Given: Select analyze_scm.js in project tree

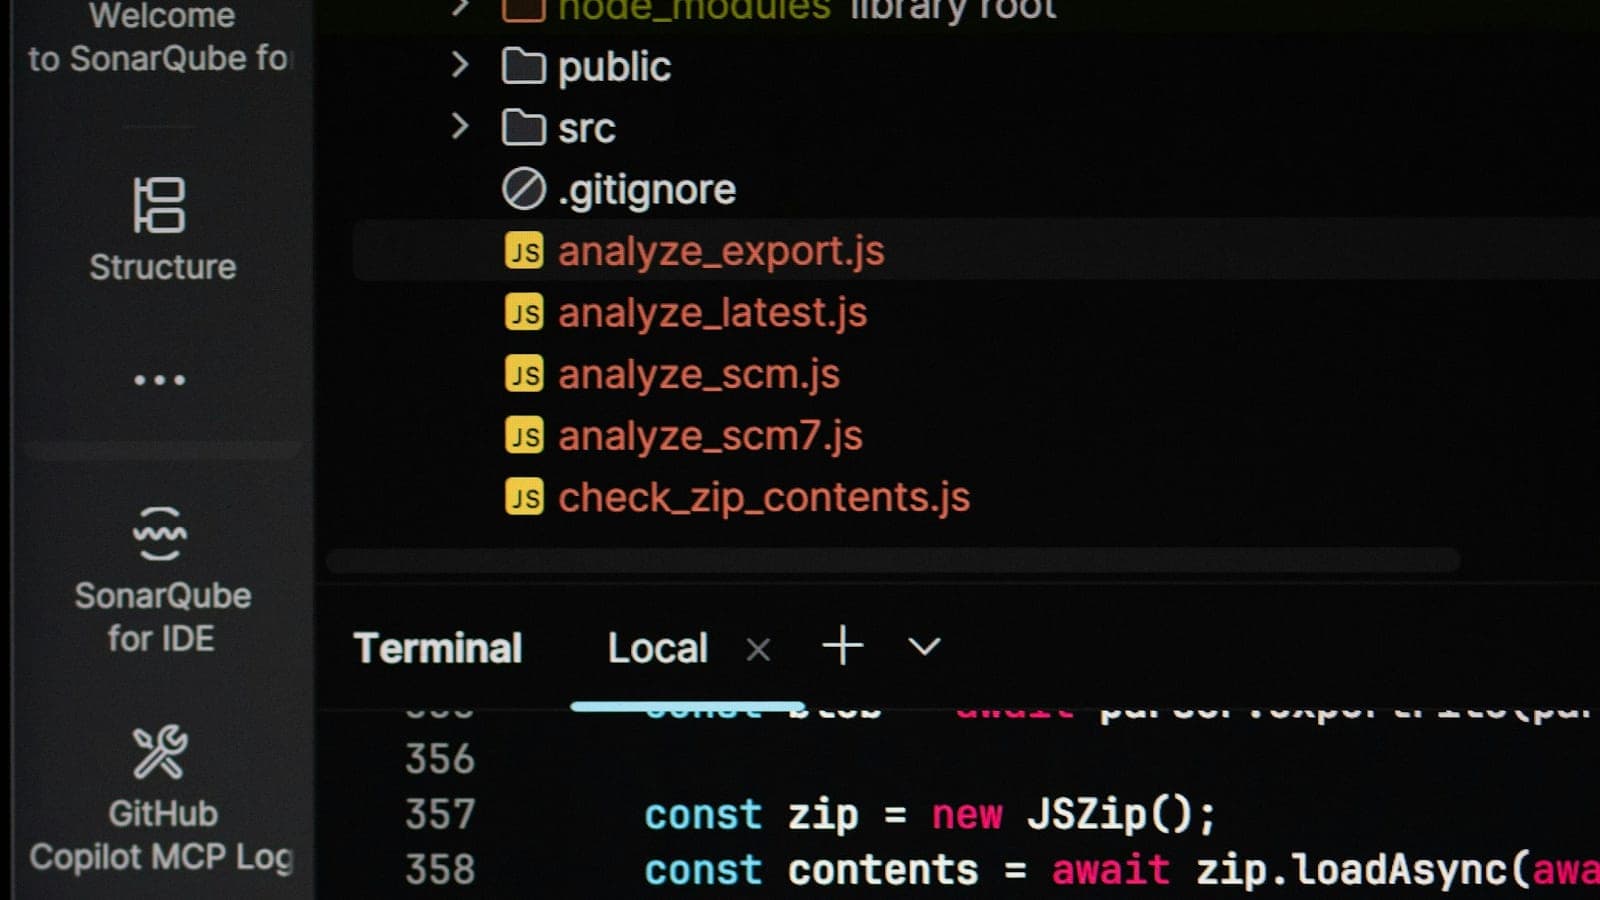Looking at the screenshot, I should (x=699, y=374).
